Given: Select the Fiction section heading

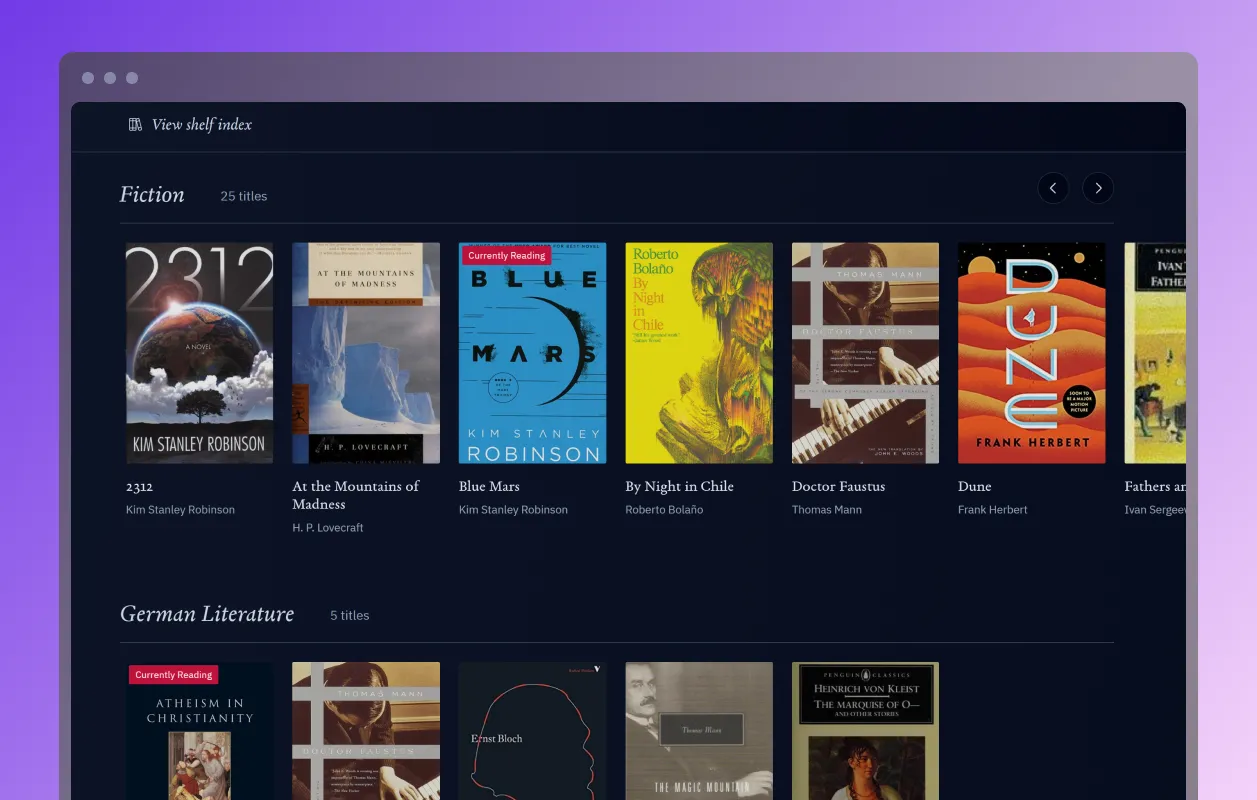Looking at the screenshot, I should (x=151, y=194).
